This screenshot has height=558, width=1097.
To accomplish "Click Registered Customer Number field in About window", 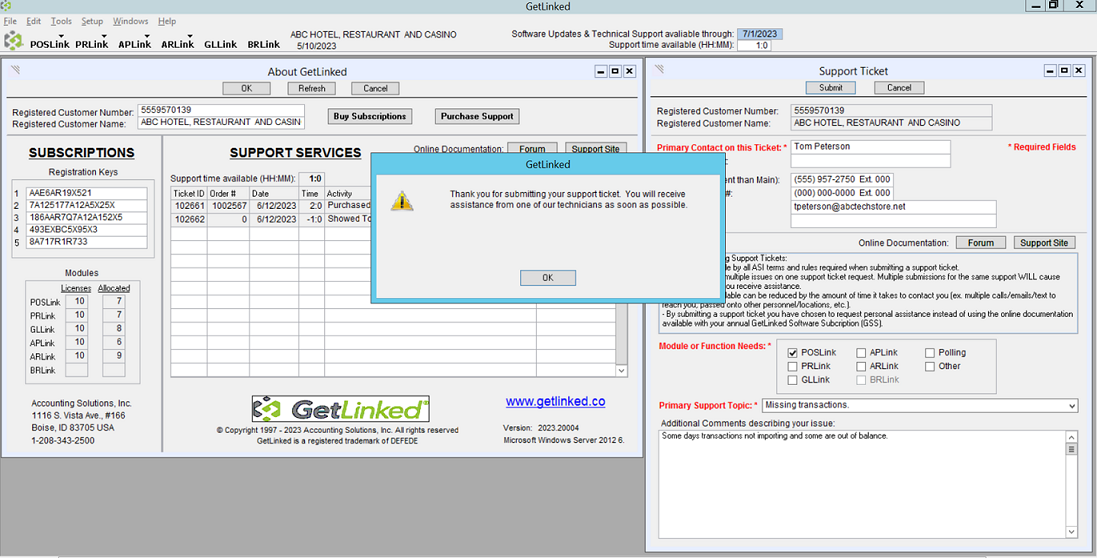I will tap(221, 110).
